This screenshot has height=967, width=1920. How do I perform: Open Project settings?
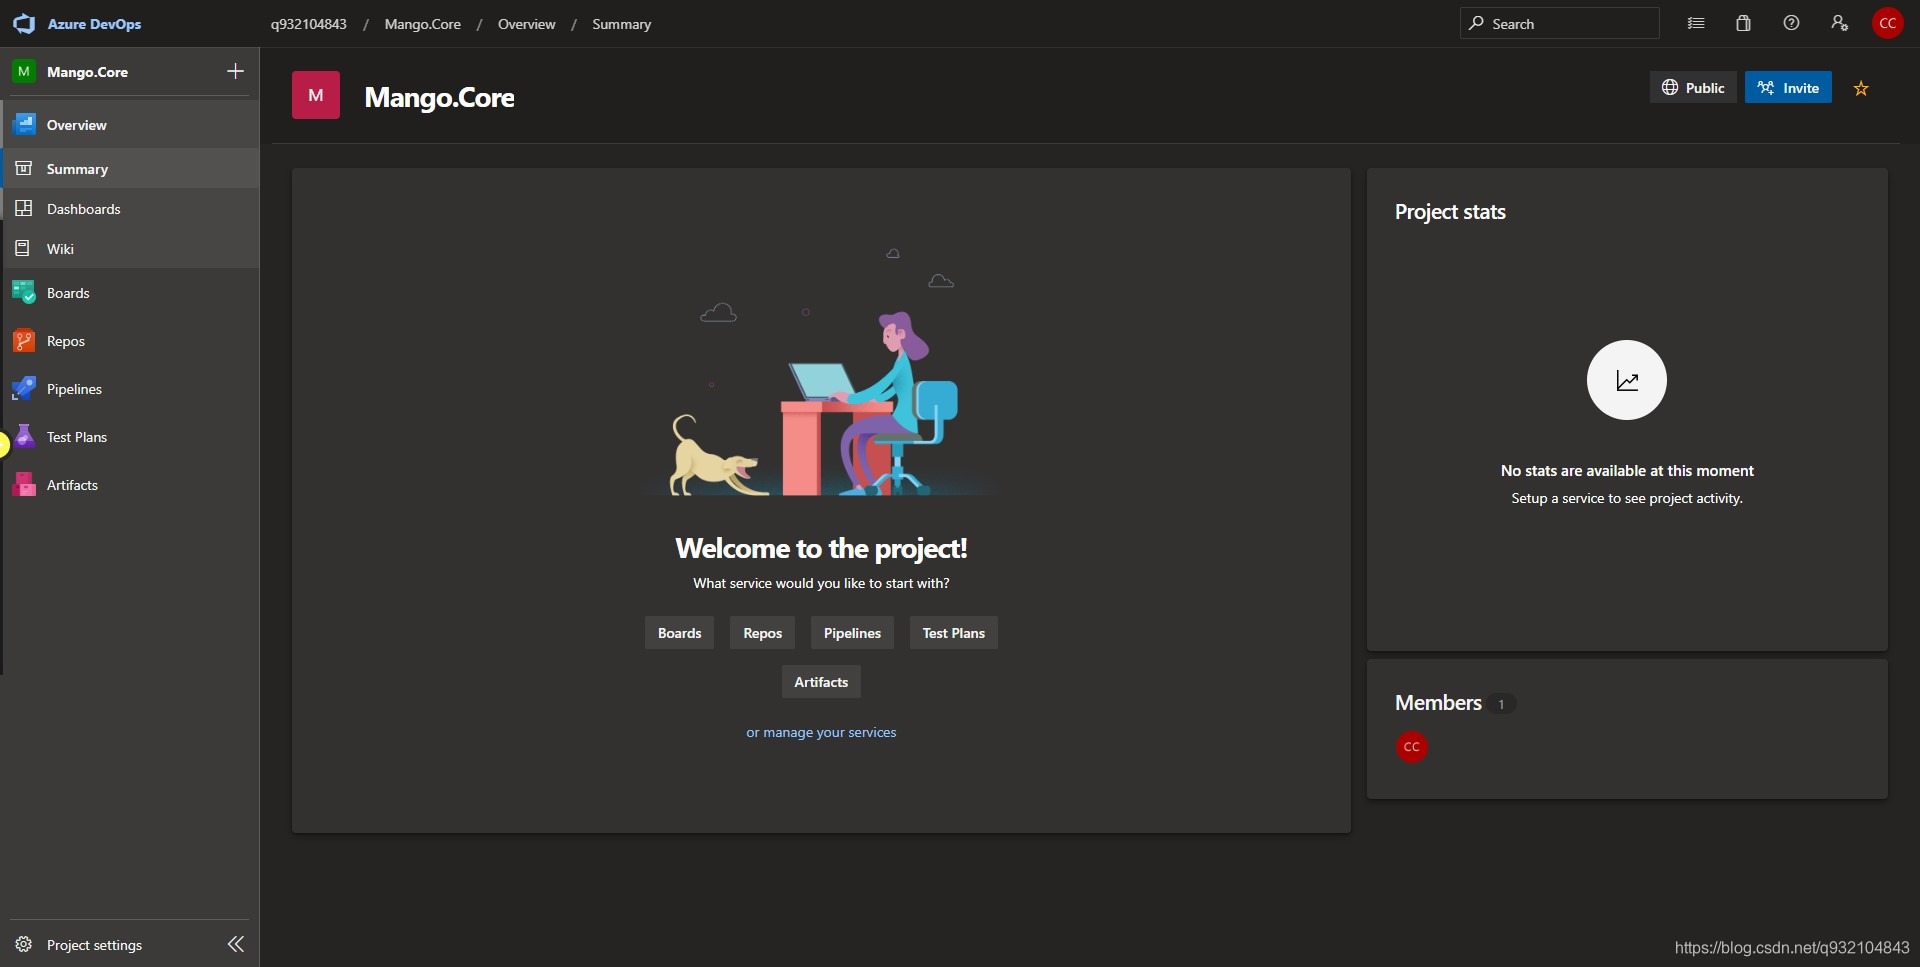(x=94, y=945)
